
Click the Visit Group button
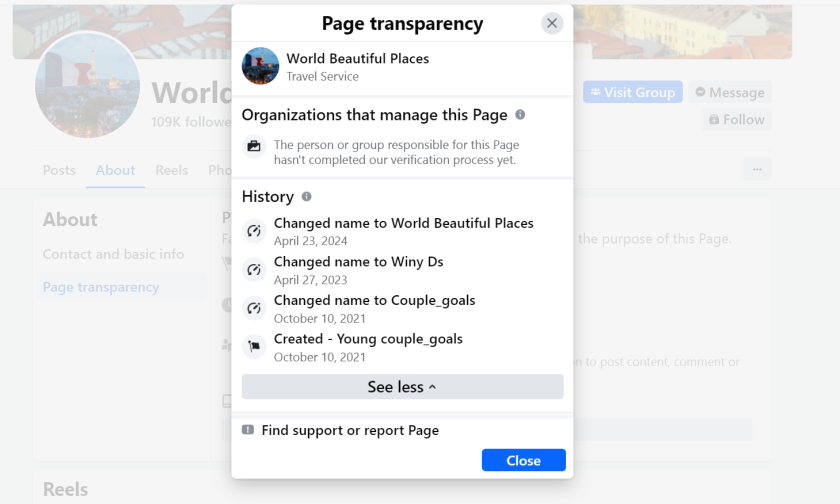[633, 92]
